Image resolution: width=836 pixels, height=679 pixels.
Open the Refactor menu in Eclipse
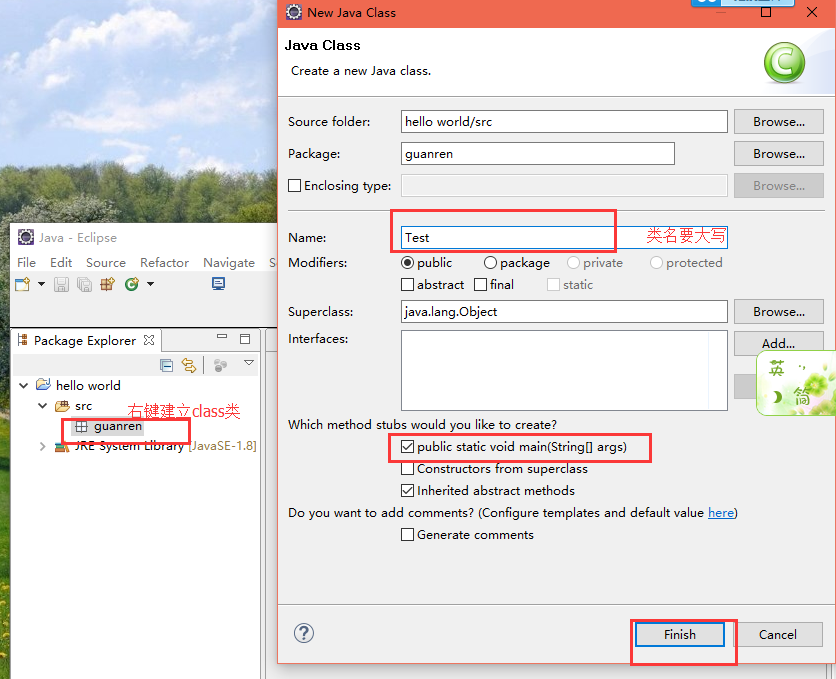[164, 263]
